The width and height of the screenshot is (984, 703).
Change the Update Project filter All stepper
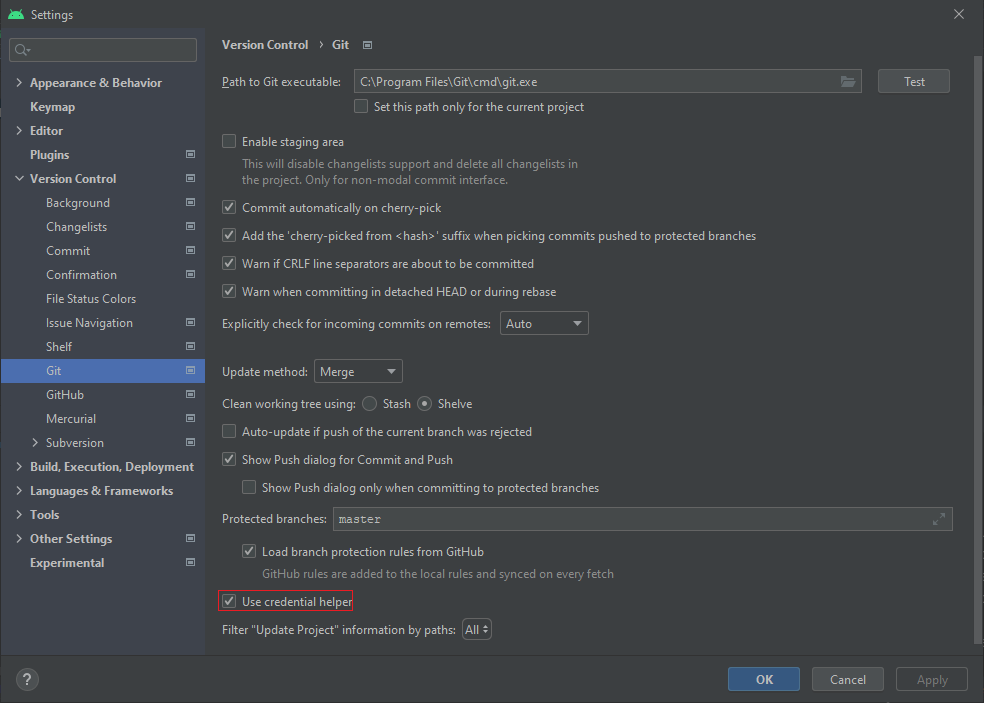click(x=477, y=630)
